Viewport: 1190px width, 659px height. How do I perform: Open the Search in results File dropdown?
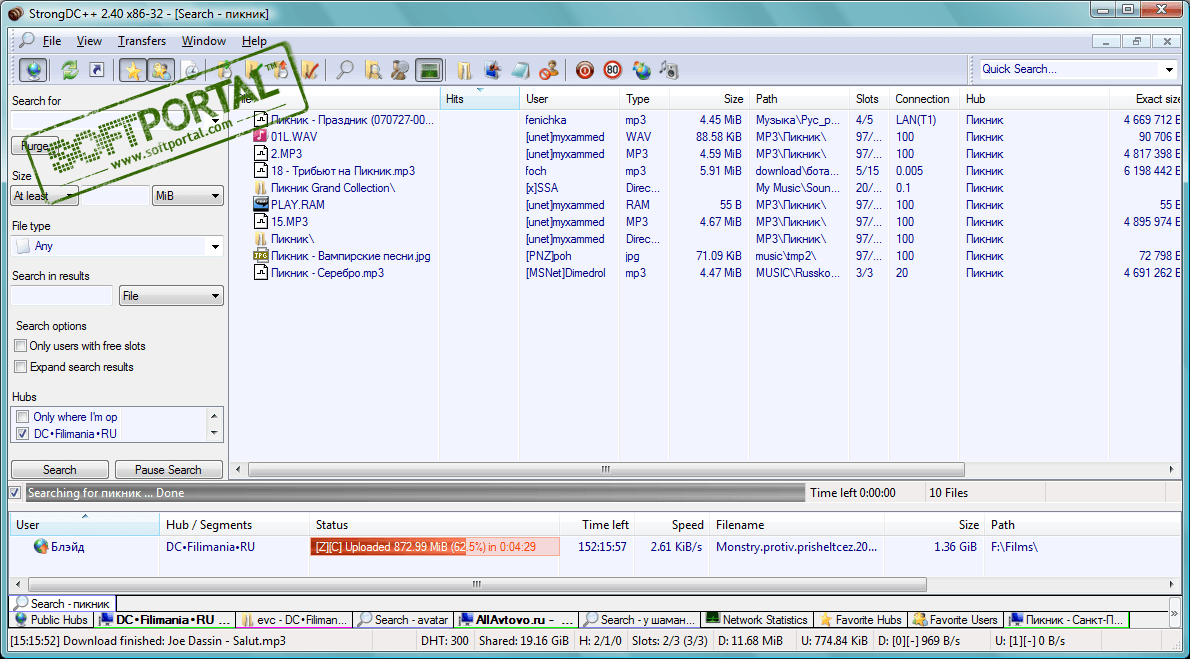[171, 296]
